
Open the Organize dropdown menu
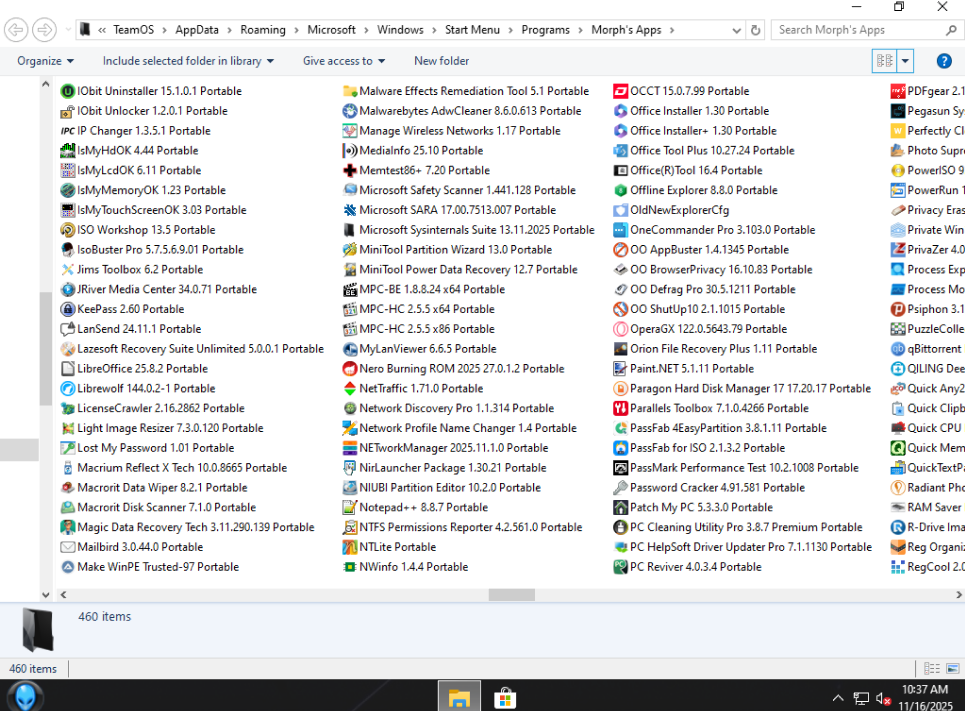click(x=46, y=61)
